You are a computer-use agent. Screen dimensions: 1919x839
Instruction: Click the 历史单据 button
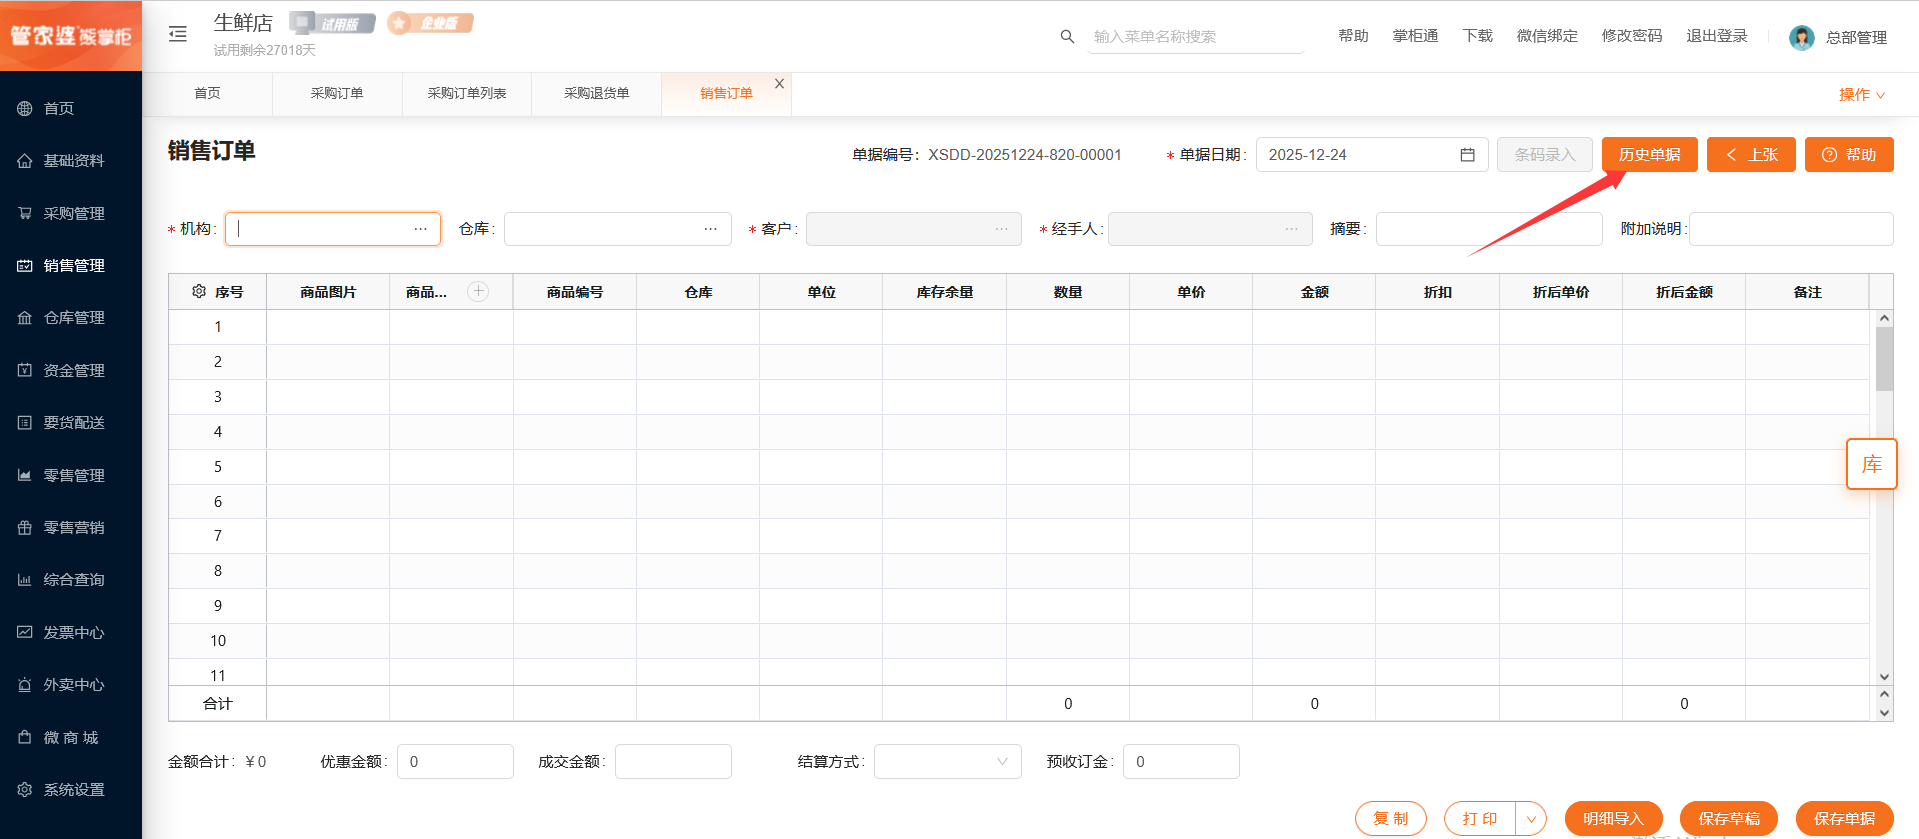pyautogui.click(x=1649, y=155)
